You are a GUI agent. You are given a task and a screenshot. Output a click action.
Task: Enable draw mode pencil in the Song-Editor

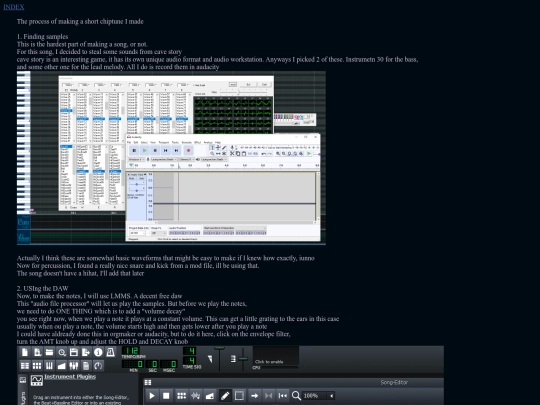click(x=225, y=395)
